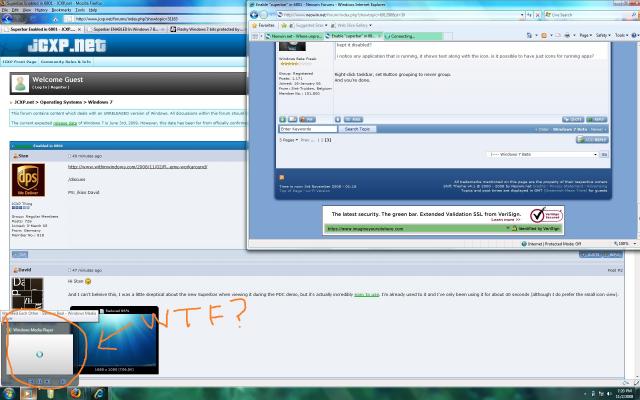Image resolution: width=640 pixels, height=400 pixels.
Task: Click the Windows Media Player taskbar icon
Action: pyautogui.click(x=29, y=394)
